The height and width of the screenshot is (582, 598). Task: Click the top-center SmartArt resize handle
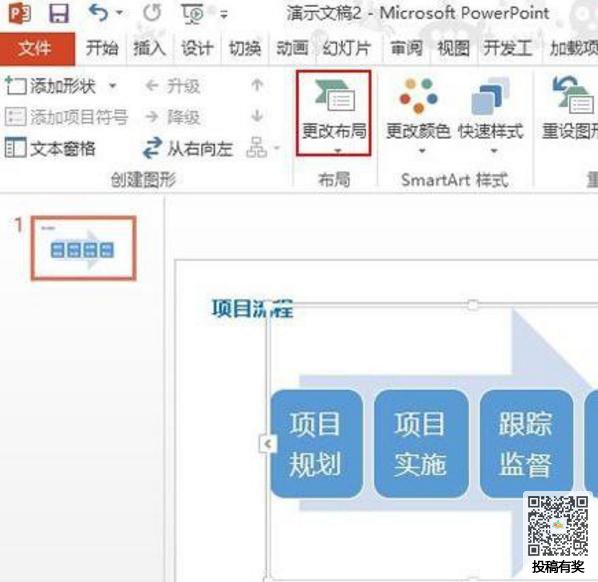click(472, 305)
